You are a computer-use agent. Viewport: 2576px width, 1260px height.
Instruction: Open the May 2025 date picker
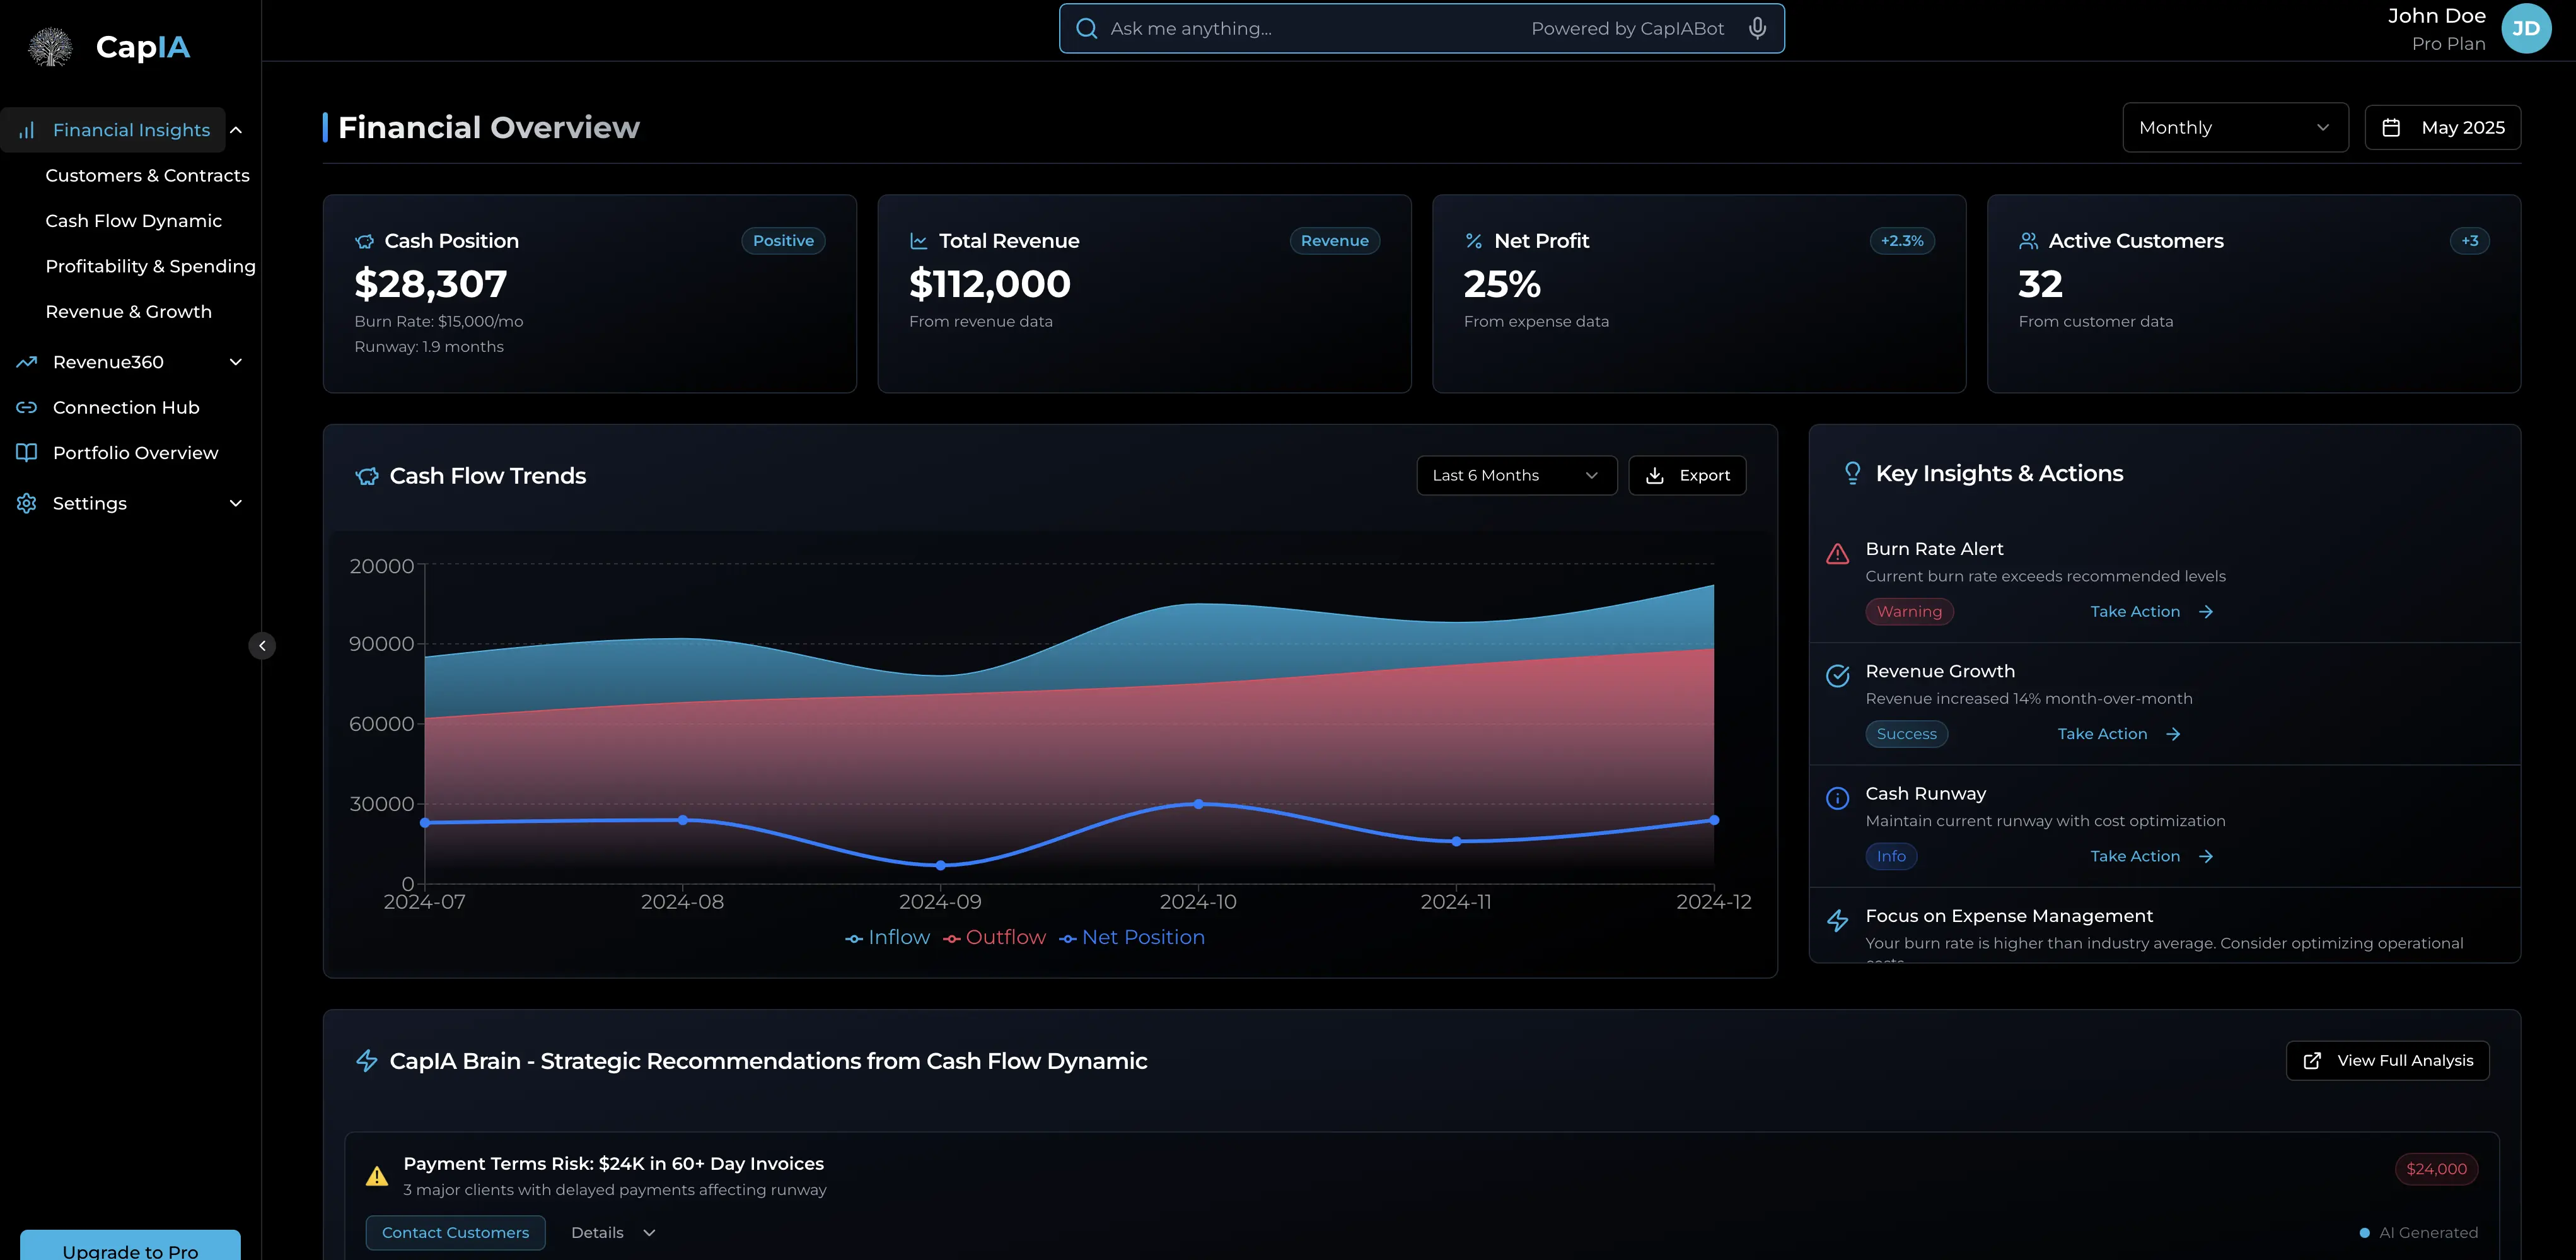click(x=2442, y=127)
